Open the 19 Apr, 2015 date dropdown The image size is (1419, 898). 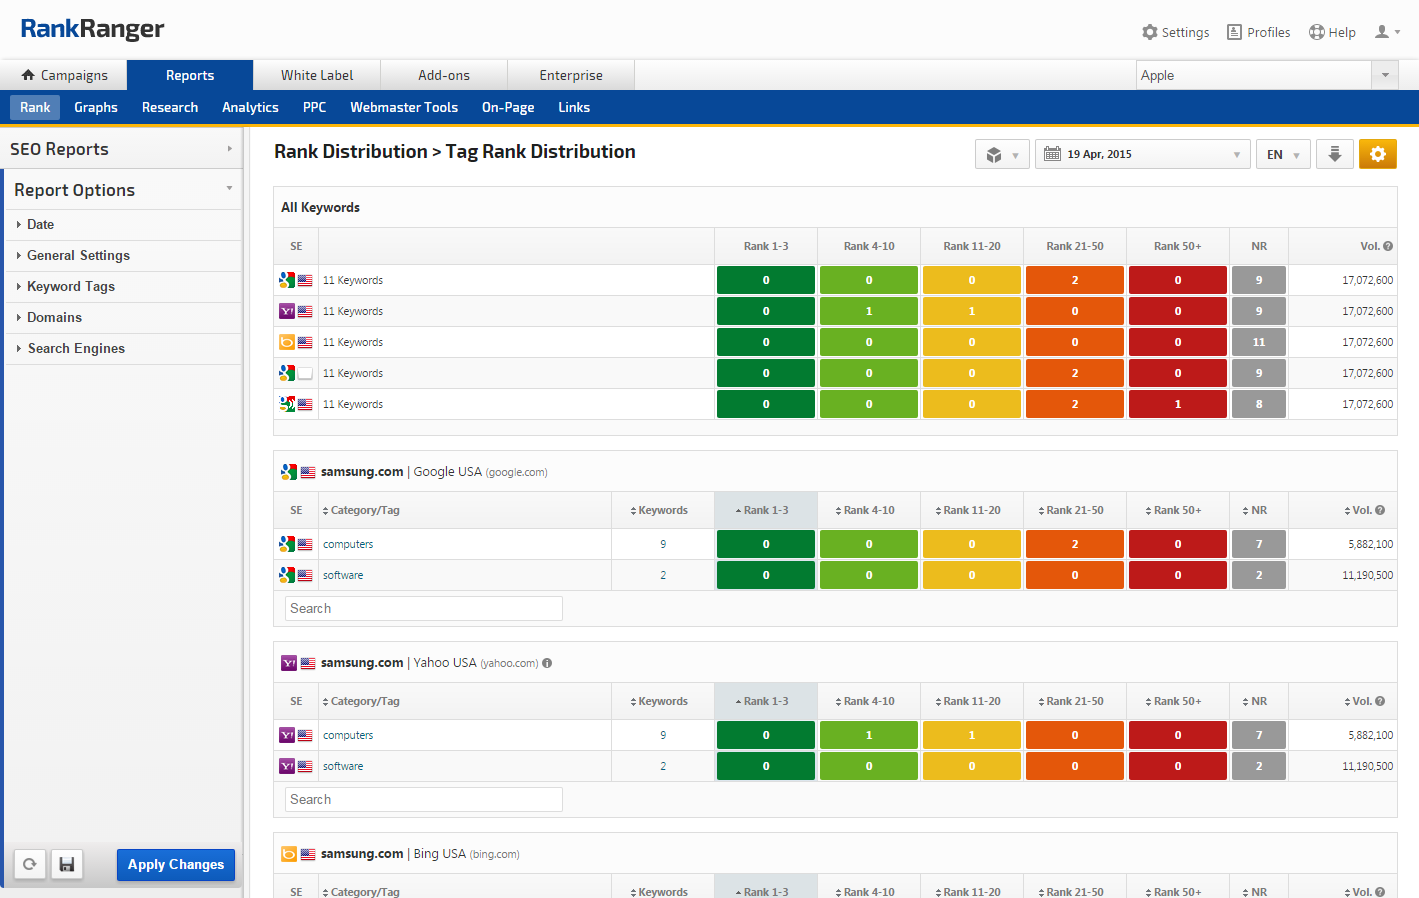click(x=1142, y=154)
